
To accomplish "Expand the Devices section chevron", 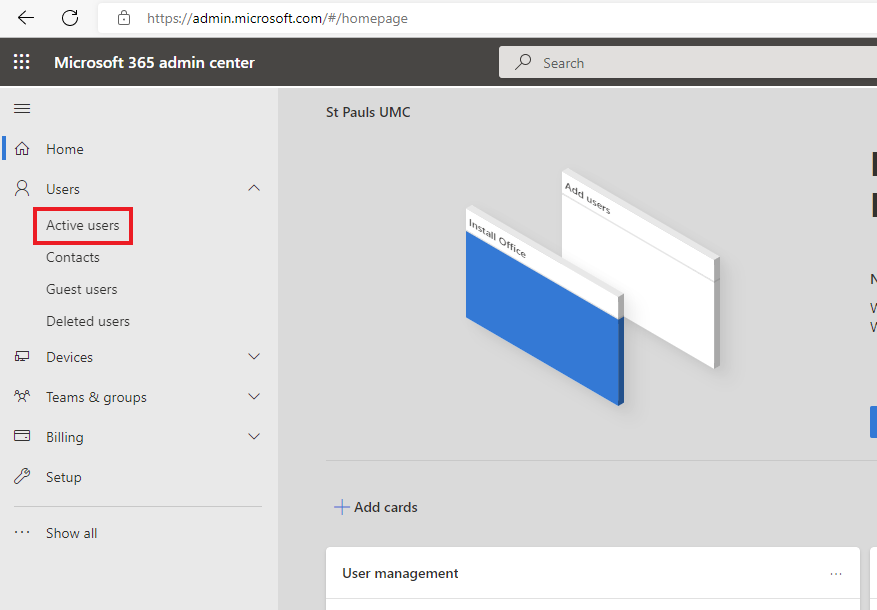I will [x=254, y=357].
